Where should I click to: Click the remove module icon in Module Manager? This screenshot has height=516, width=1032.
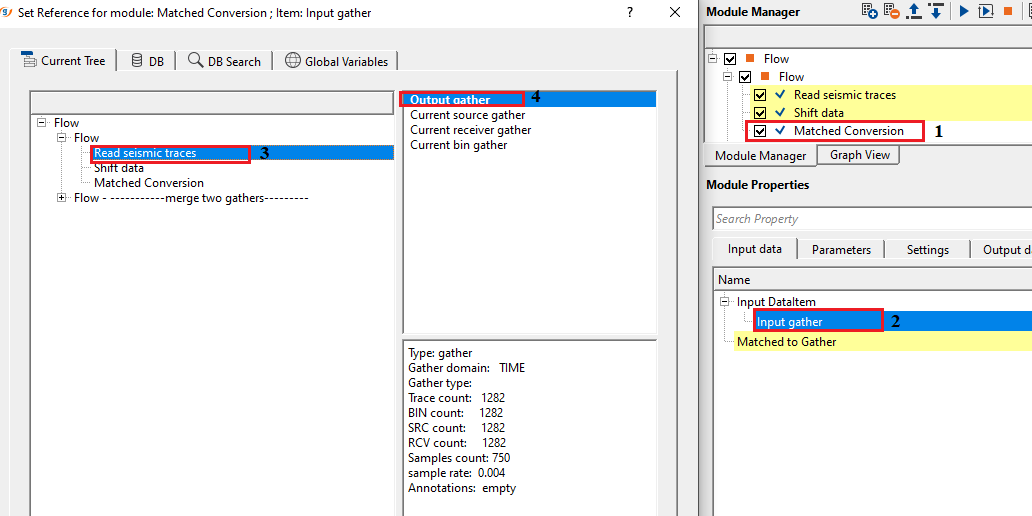point(892,11)
